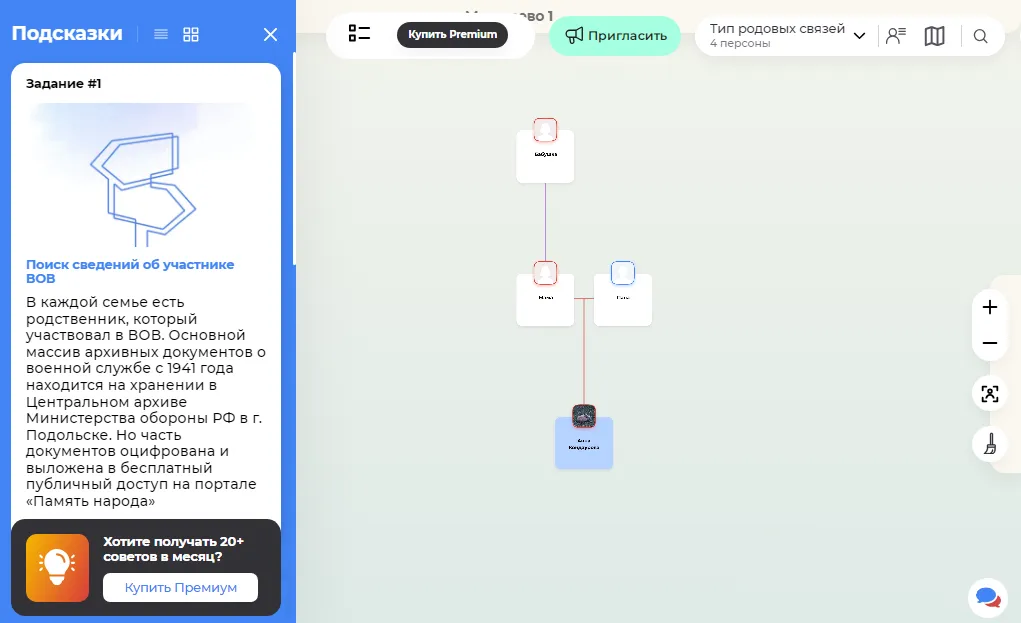
Task: Zoom out with the minus button
Action: [x=989, y=343]
